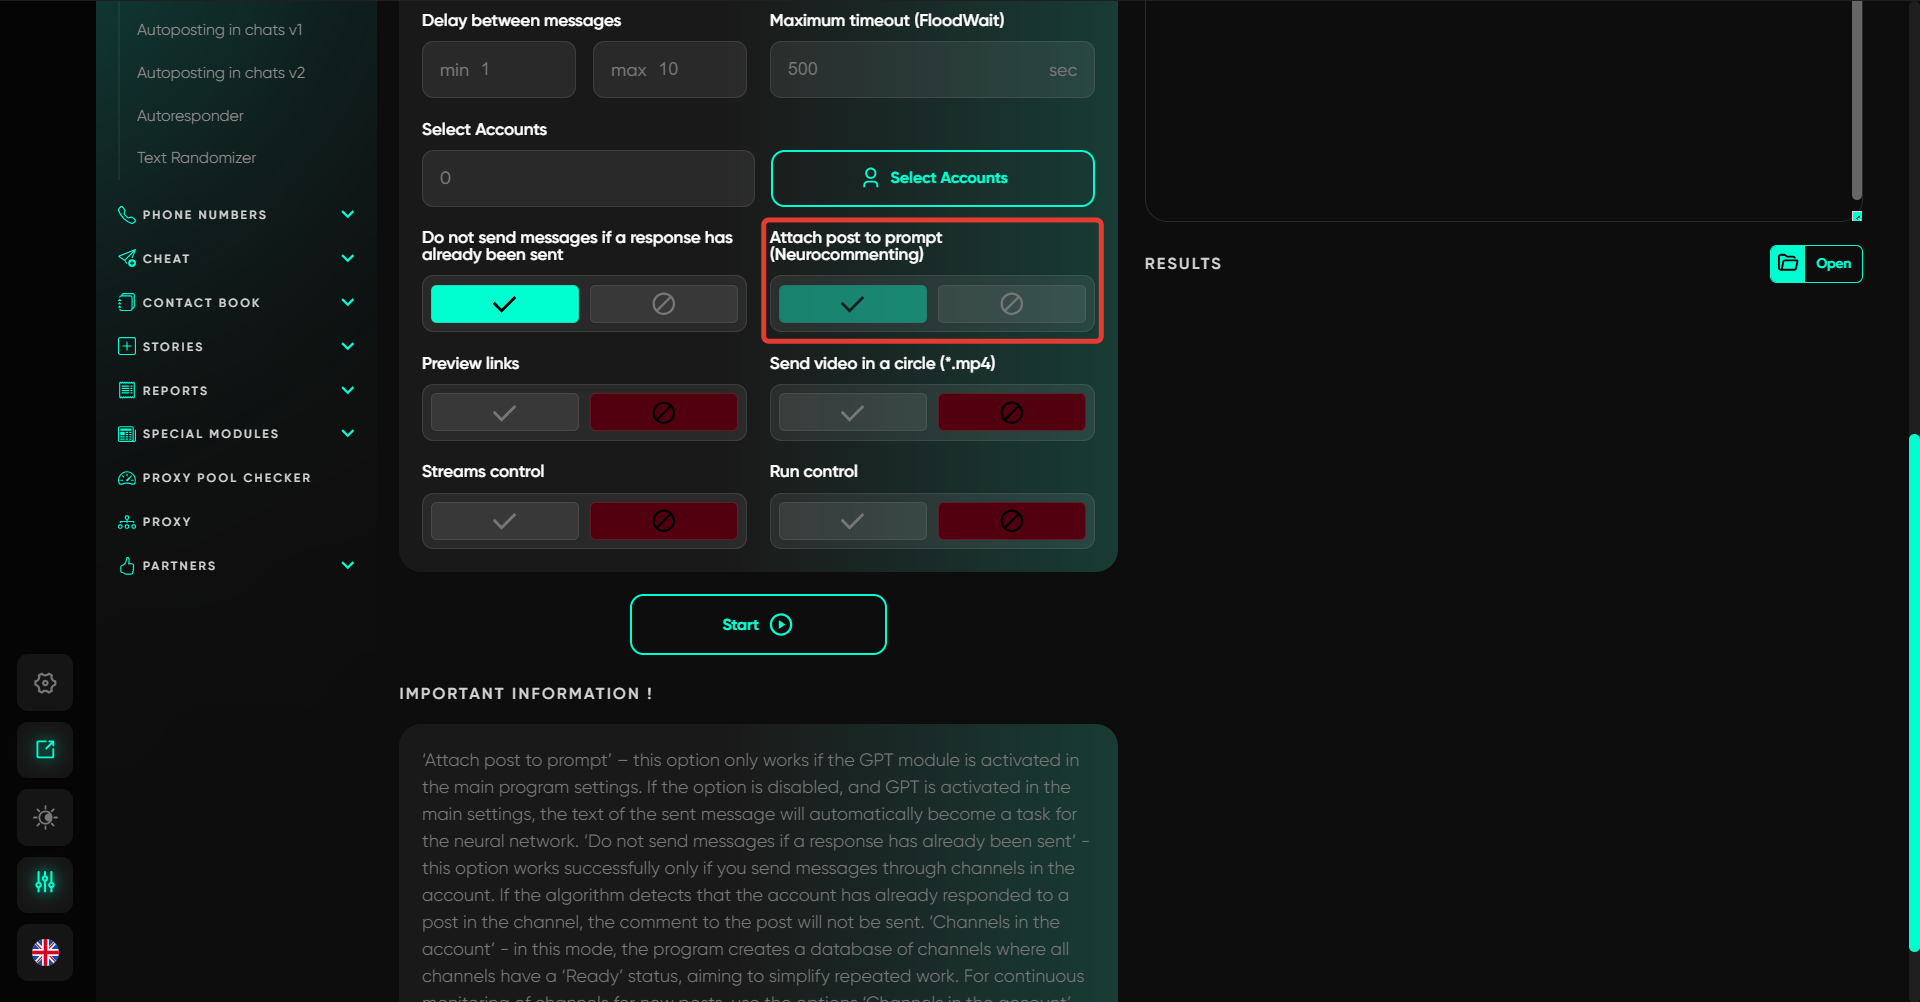Change language via UK flag icon
The width and height of the screenshot is (1920, 1002).
tap(45, 952)
